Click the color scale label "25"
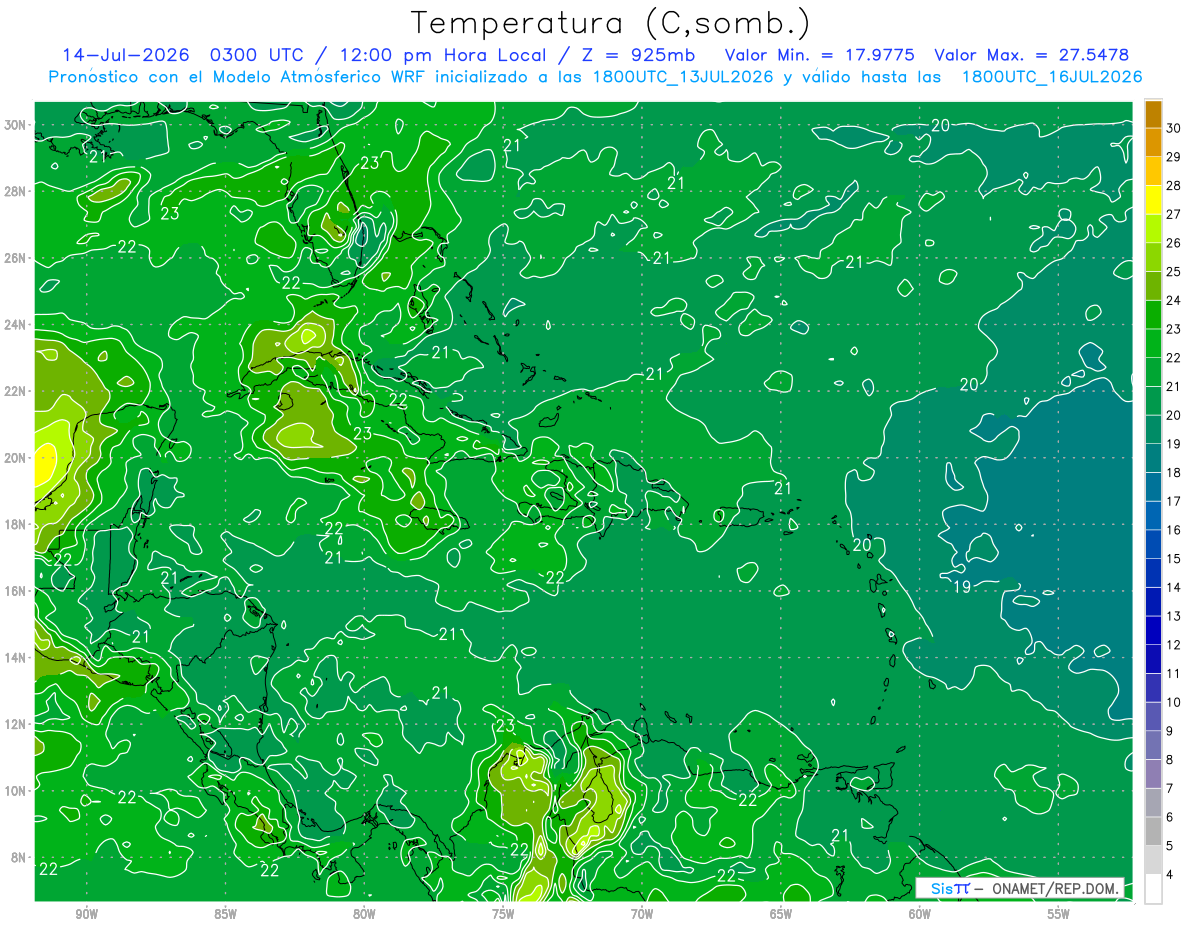This screenshot has height=927, width=1200. click(1174, 271)
